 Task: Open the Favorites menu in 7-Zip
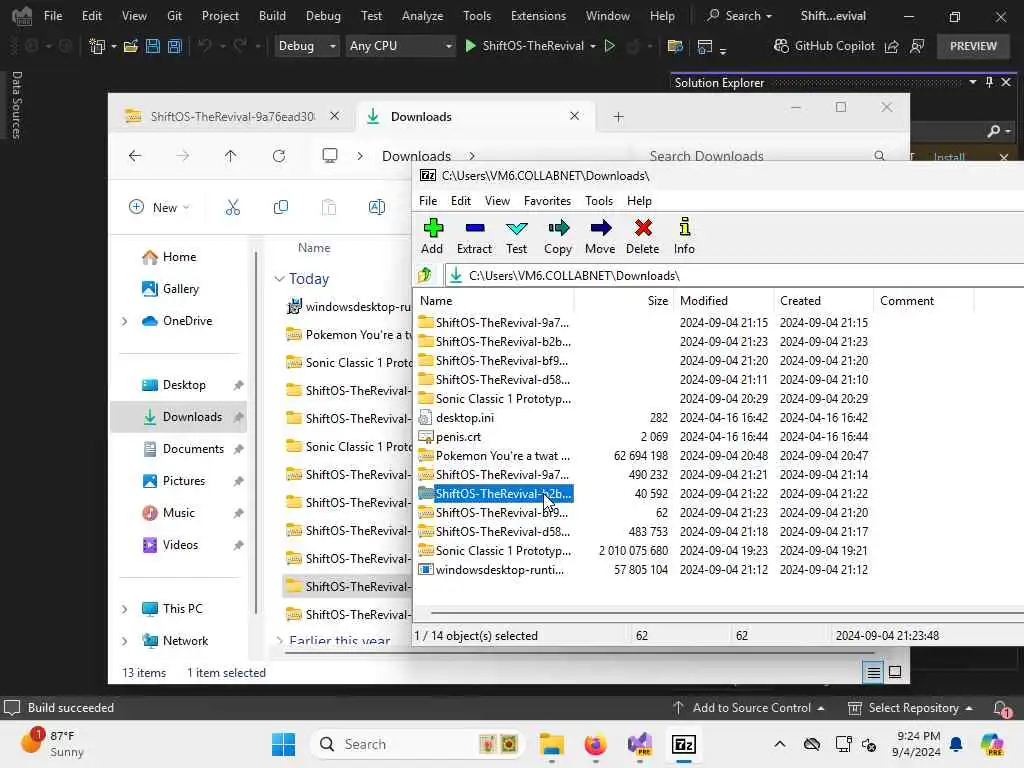pos(547,200)
